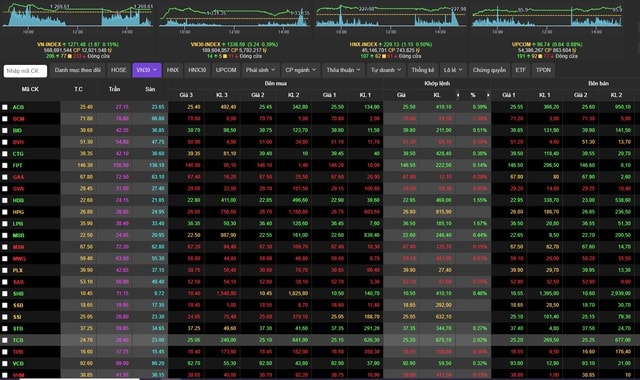Viewport: 640px width, 380px height.
Task: Switch to the UPCOM tab
Action: [x=226, y=70]
